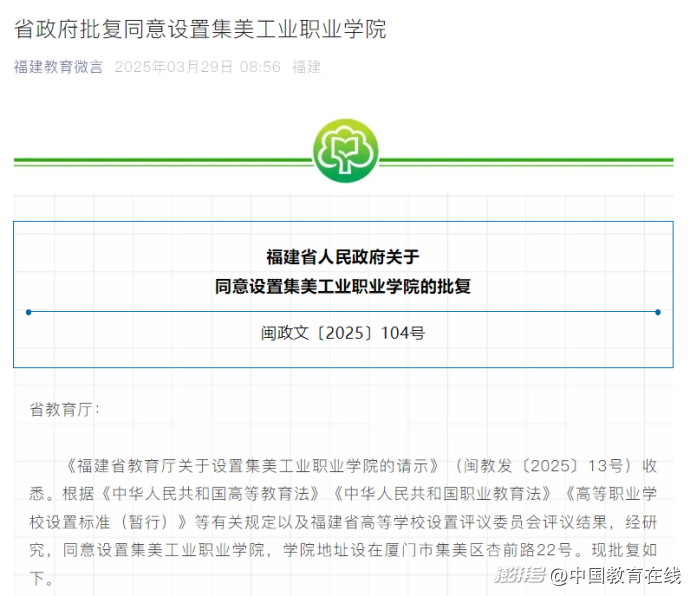The height and width of the screenshot is (596, 690).
Task: Click the article title 省政府批复同意设置集美工业职业学院
Action: (x=200, y=29)
